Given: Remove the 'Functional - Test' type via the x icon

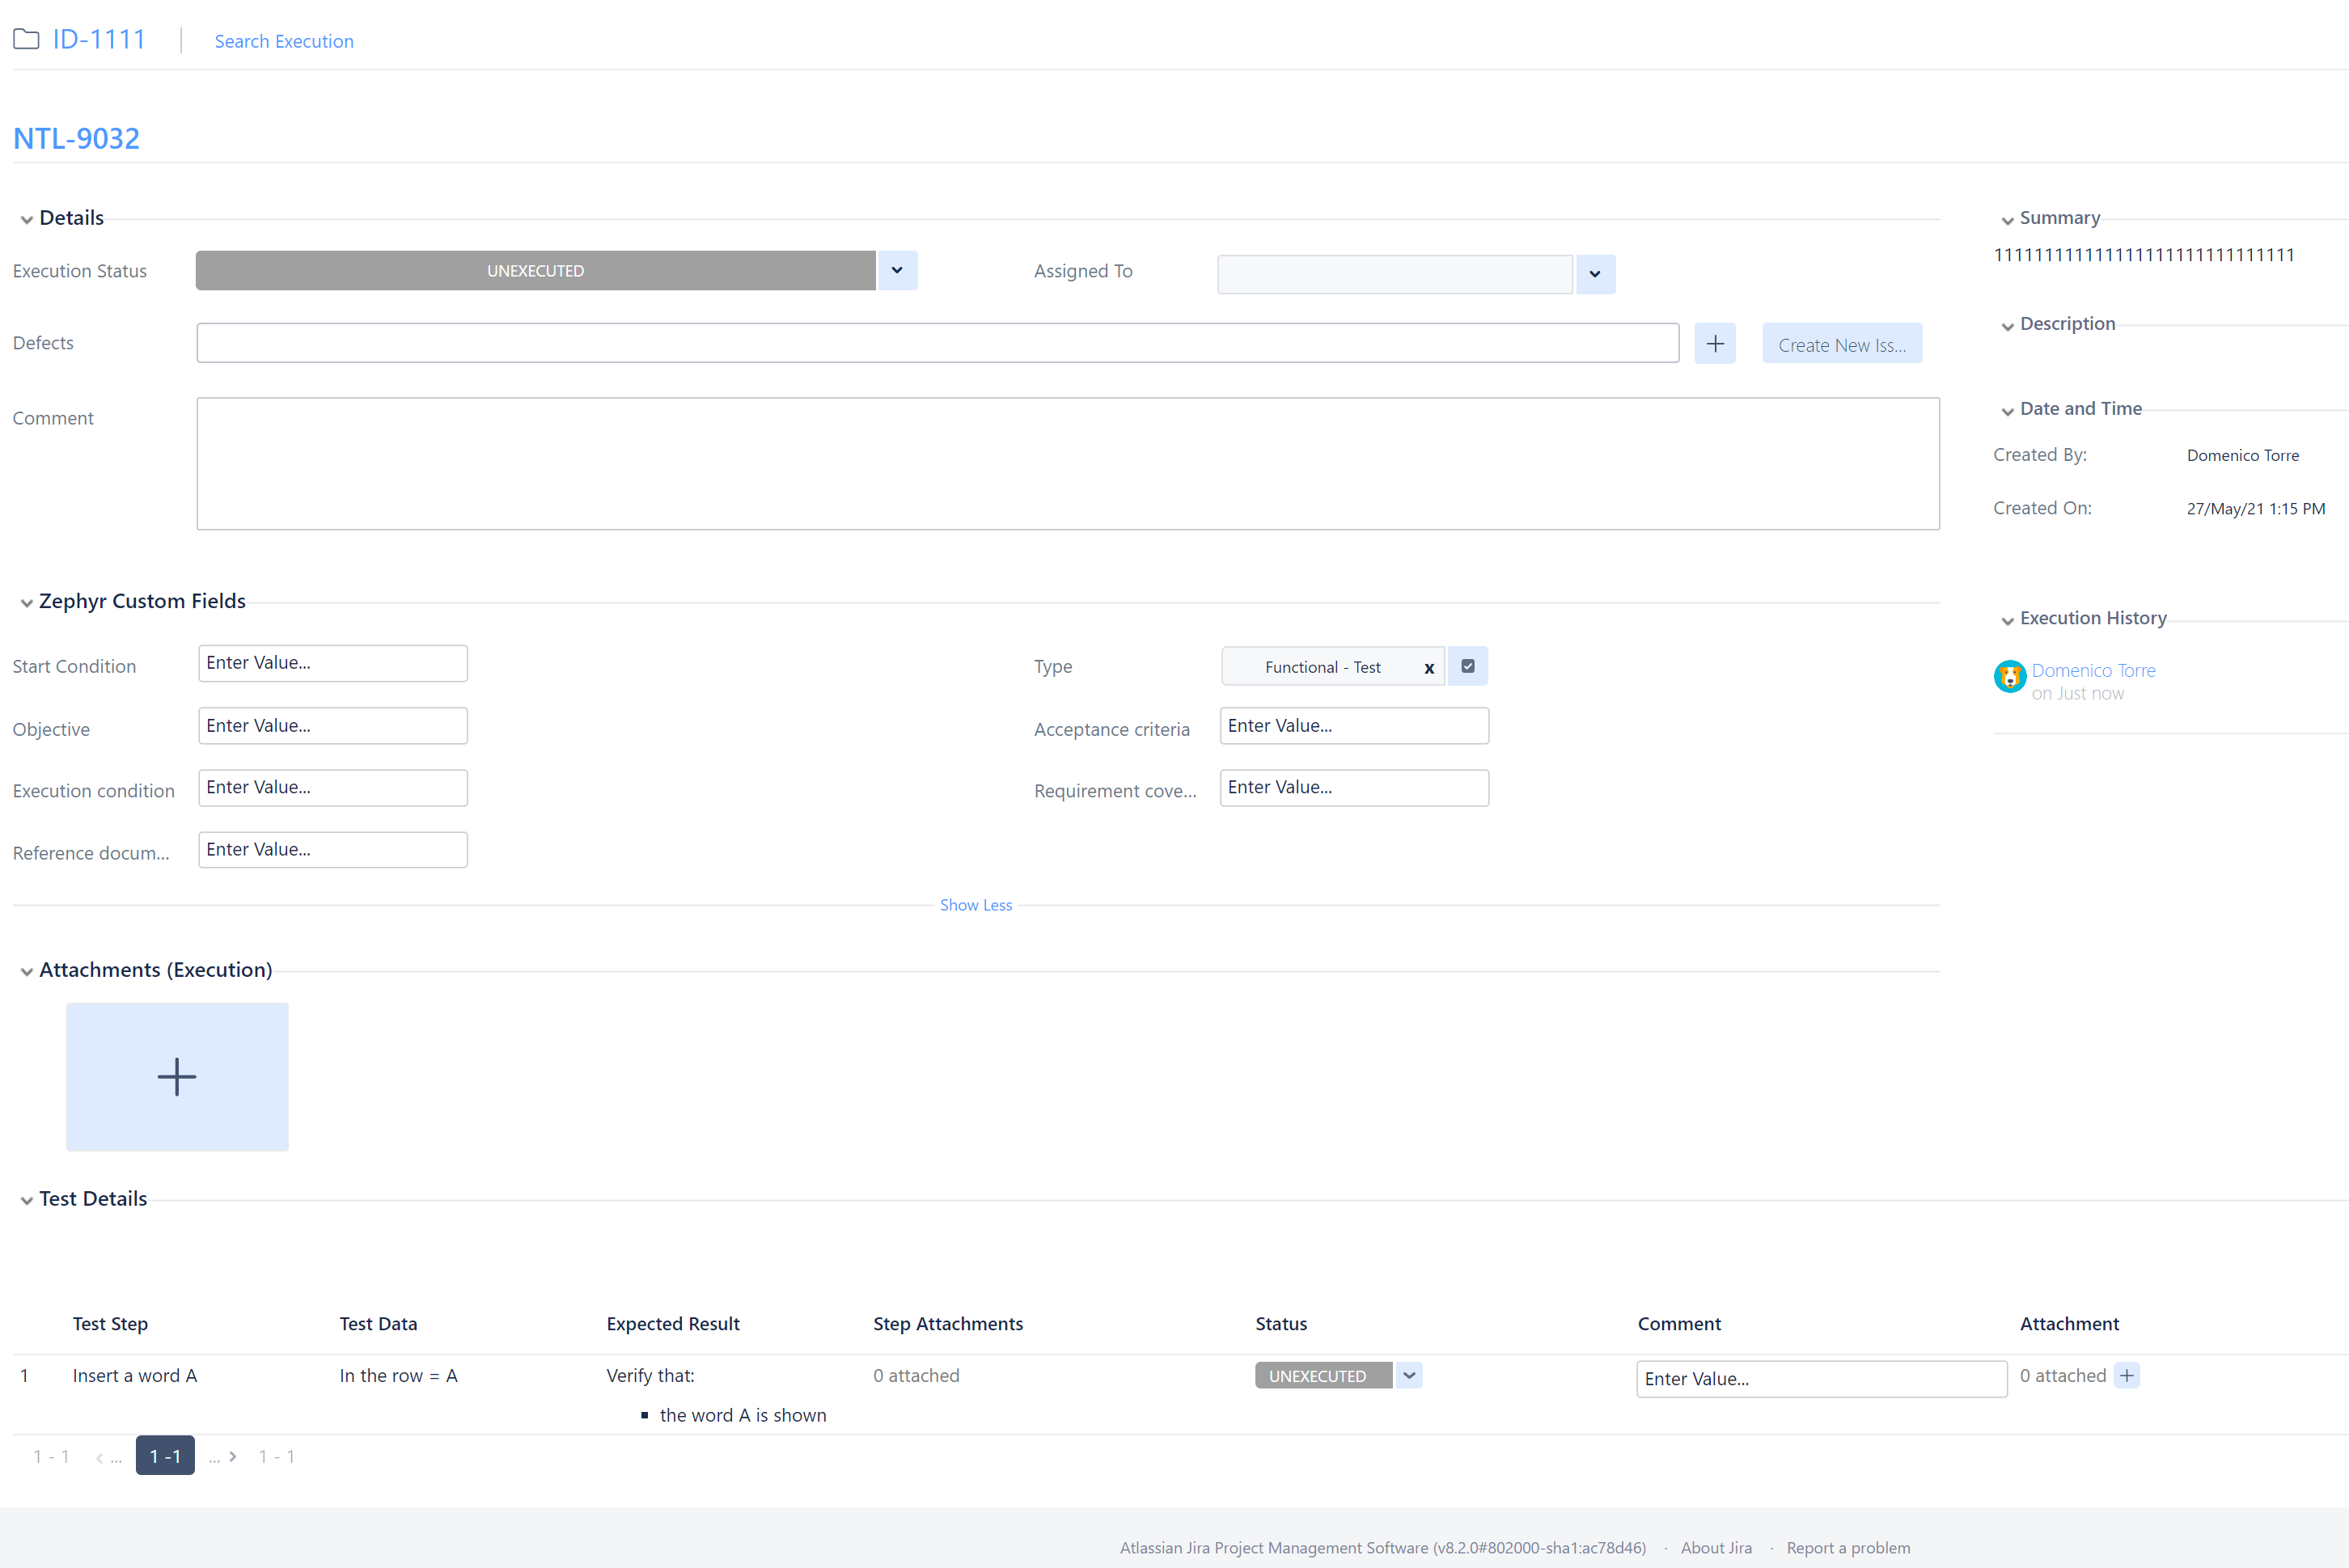Looking at the screenshot, I should click(x=1429, y=667).
